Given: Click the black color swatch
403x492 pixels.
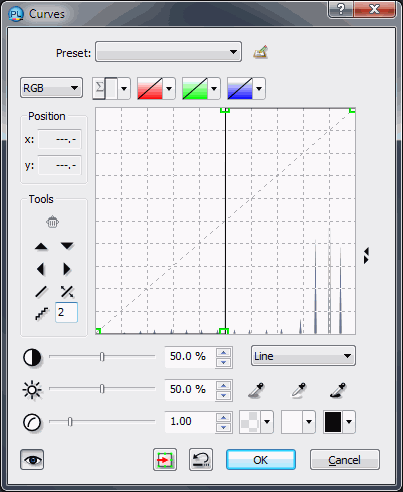Looking at the screenshot, I should pyautogui.click(x=333, y=422).
